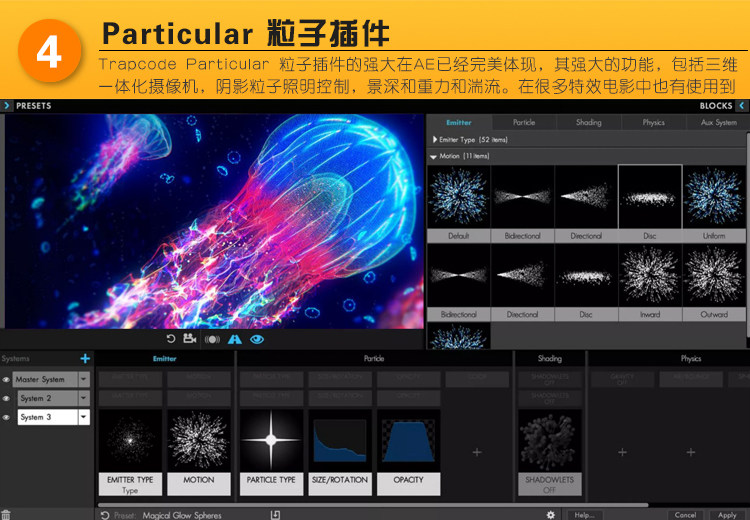The image size is (750, 520).
Task: Open the PARTICLE TYPE star block
Action: click(271, 452)
